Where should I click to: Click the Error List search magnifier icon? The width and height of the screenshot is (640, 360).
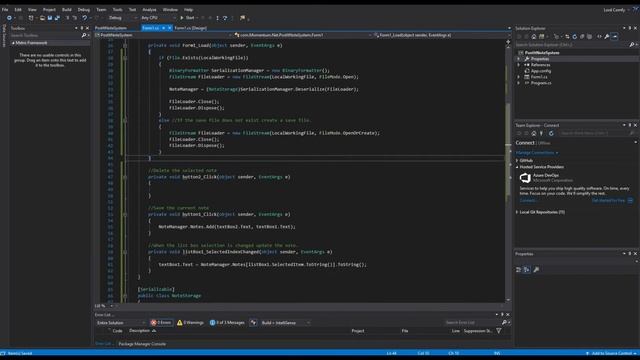504,322
